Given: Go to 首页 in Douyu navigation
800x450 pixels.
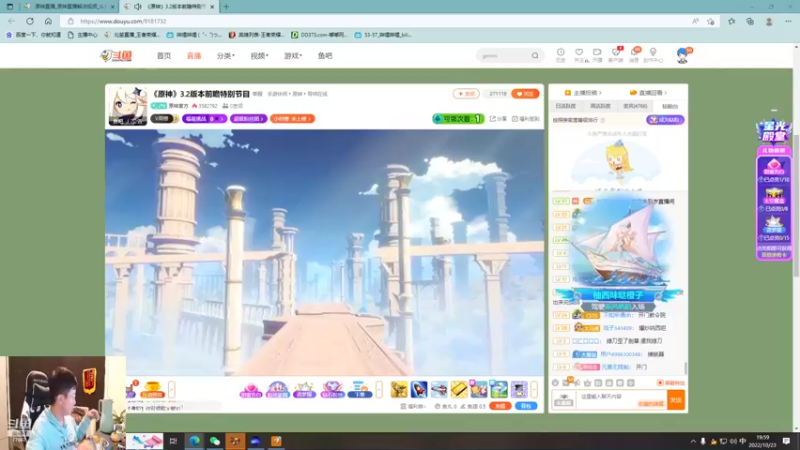Looking at the screenshot, I should pyautogui.click(x=164, y=56).
